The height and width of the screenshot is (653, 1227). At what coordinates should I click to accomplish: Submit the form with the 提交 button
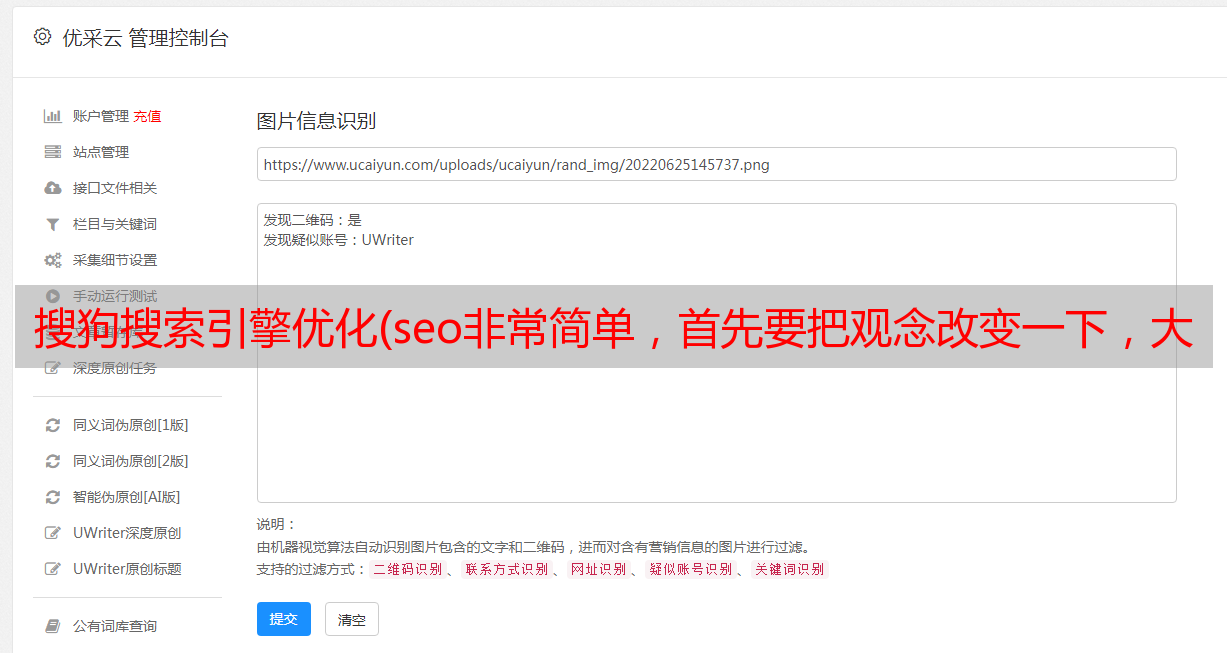point(284,619)
